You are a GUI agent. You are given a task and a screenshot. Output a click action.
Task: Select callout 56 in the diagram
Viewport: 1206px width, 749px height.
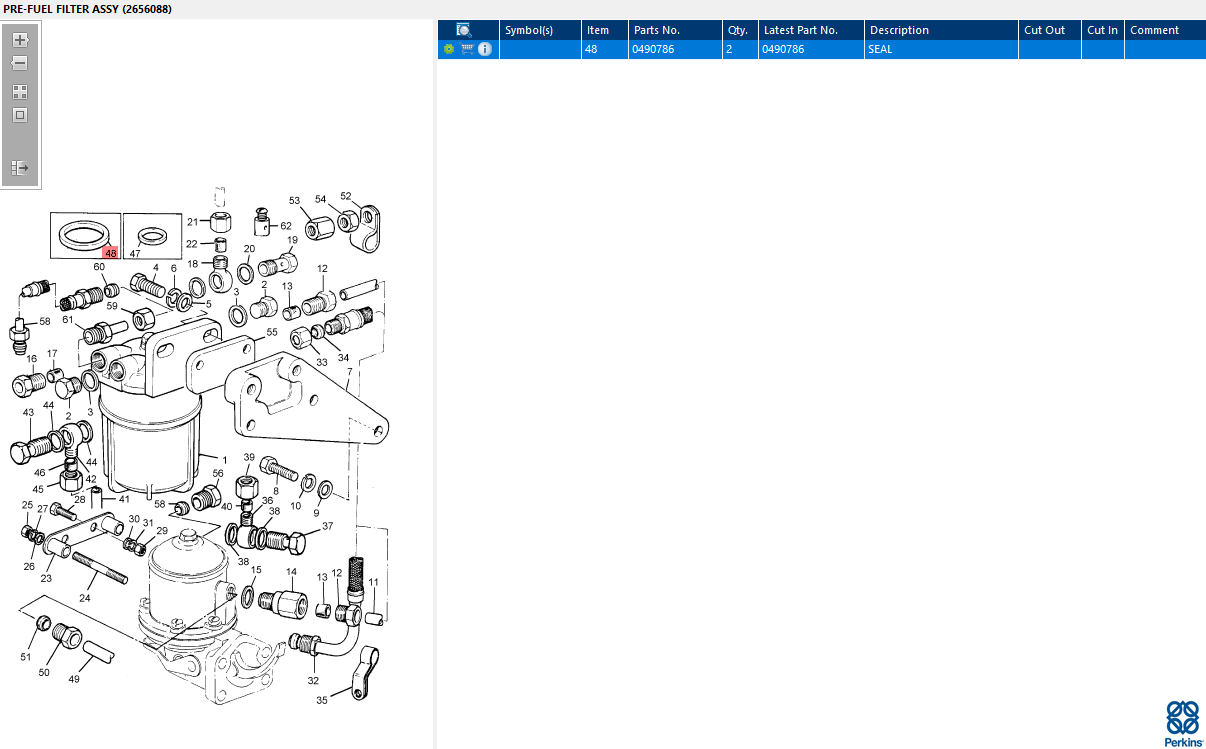coord(218,473)
